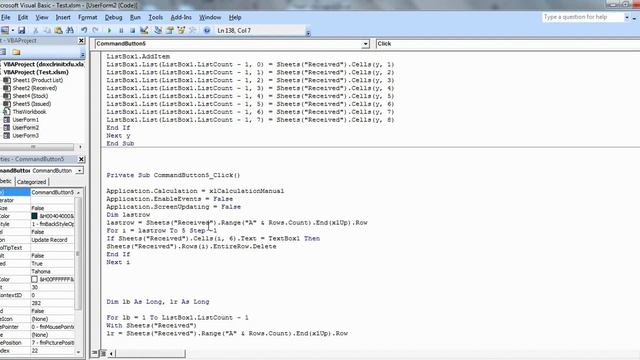
Task: Click the Private Sub CommandButton5_Click() line
Action: [173, 176]
